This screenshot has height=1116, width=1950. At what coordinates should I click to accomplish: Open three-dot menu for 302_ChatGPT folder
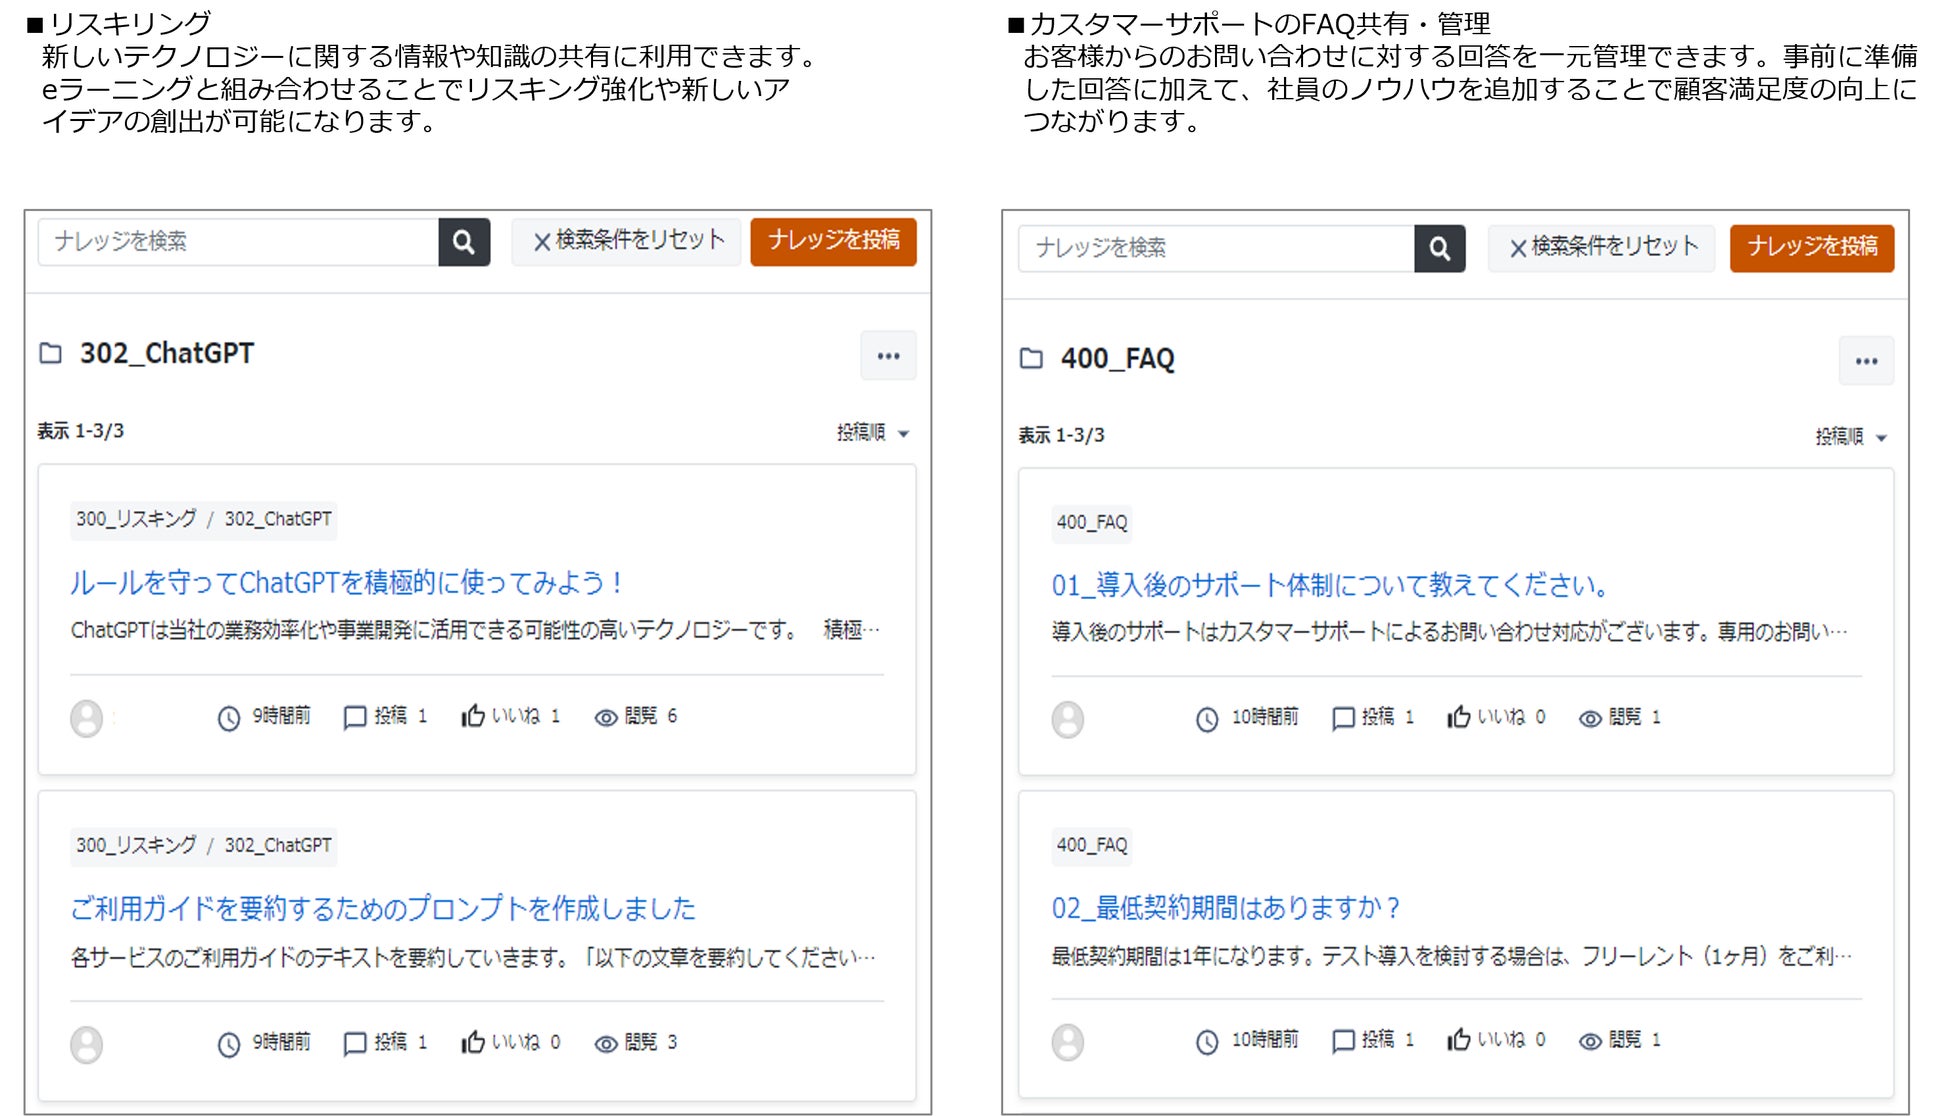888,356
